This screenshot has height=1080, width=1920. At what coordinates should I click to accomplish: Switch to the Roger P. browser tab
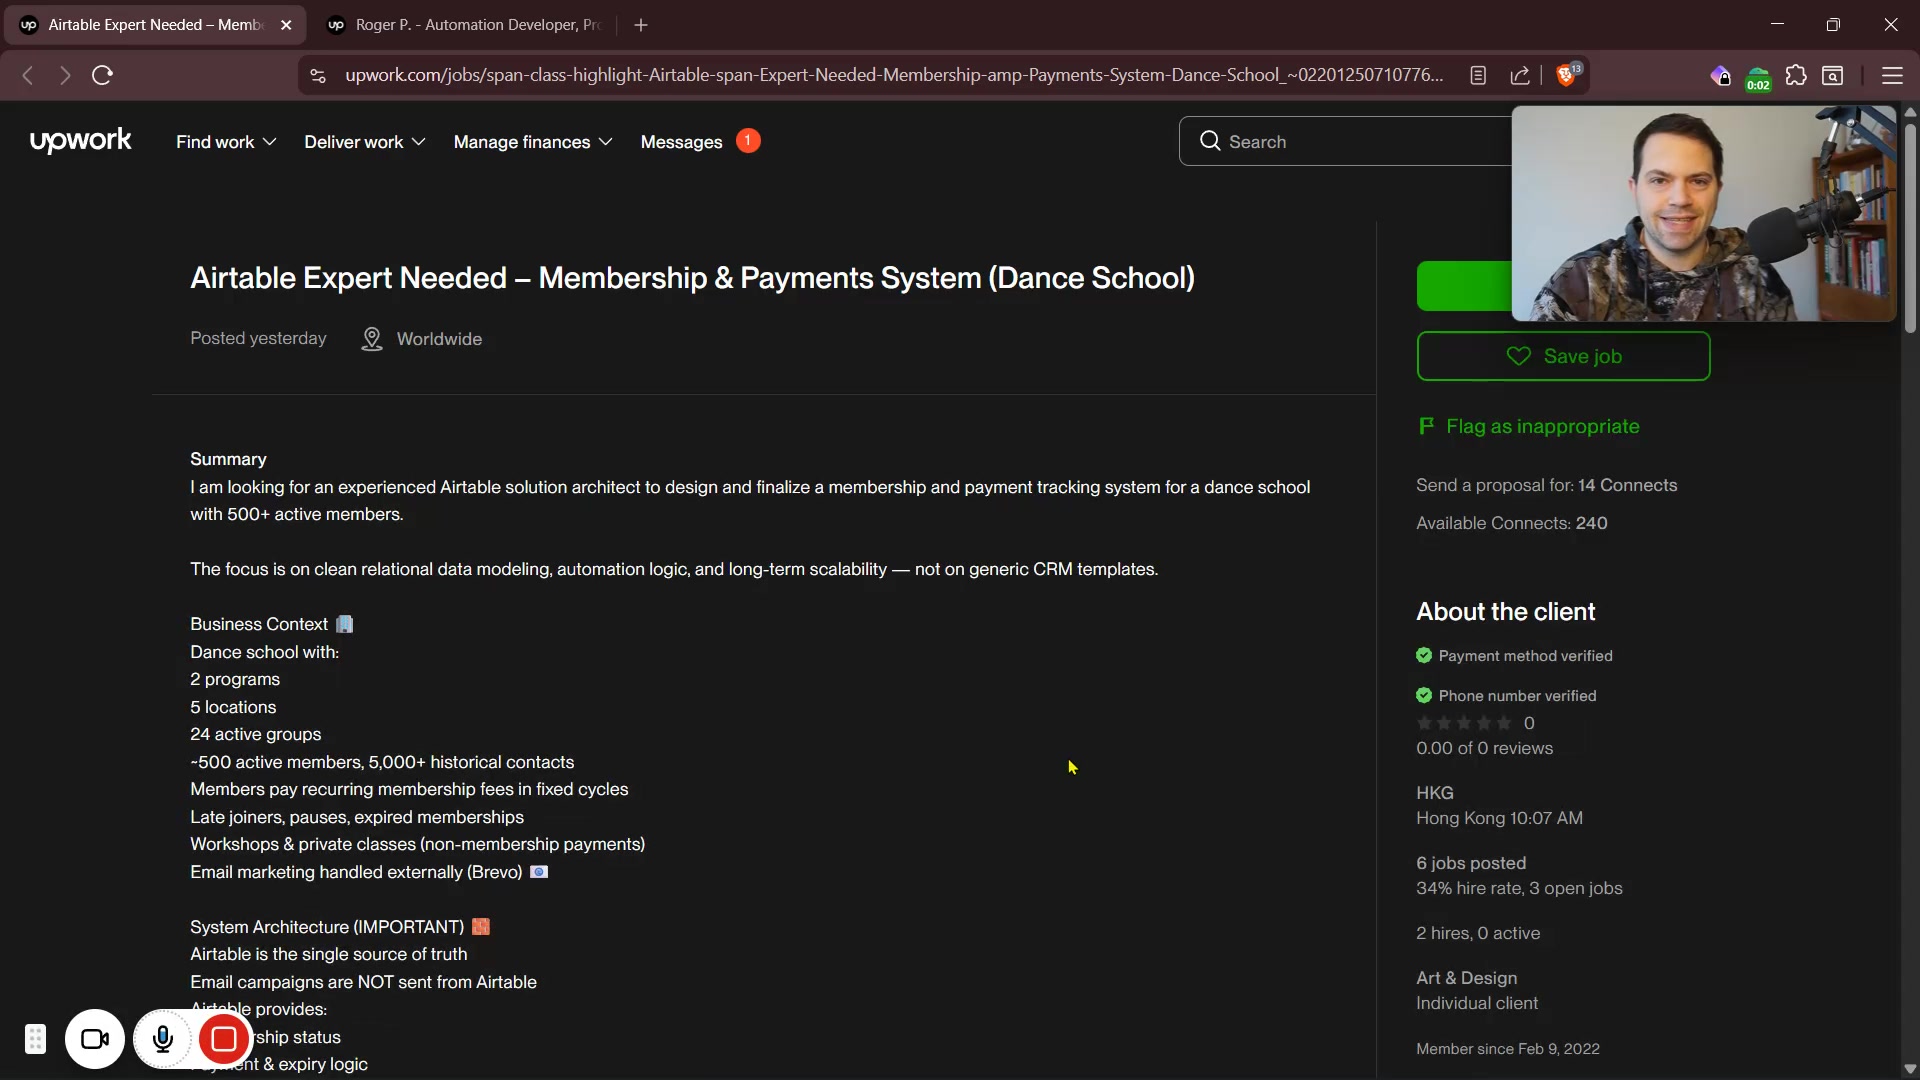coord(465,25)
